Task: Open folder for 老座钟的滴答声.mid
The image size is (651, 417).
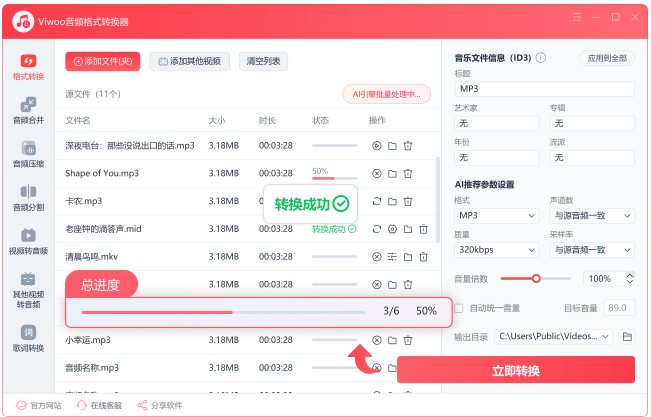Action: coord(408,229)
